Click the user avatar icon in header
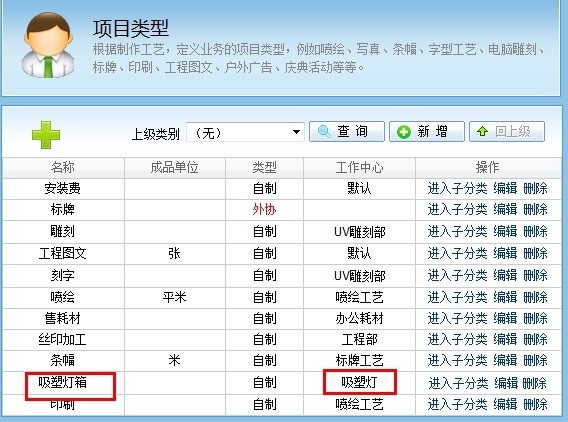The width and height of the screenshot is (568, 422). tap(47, 45)
